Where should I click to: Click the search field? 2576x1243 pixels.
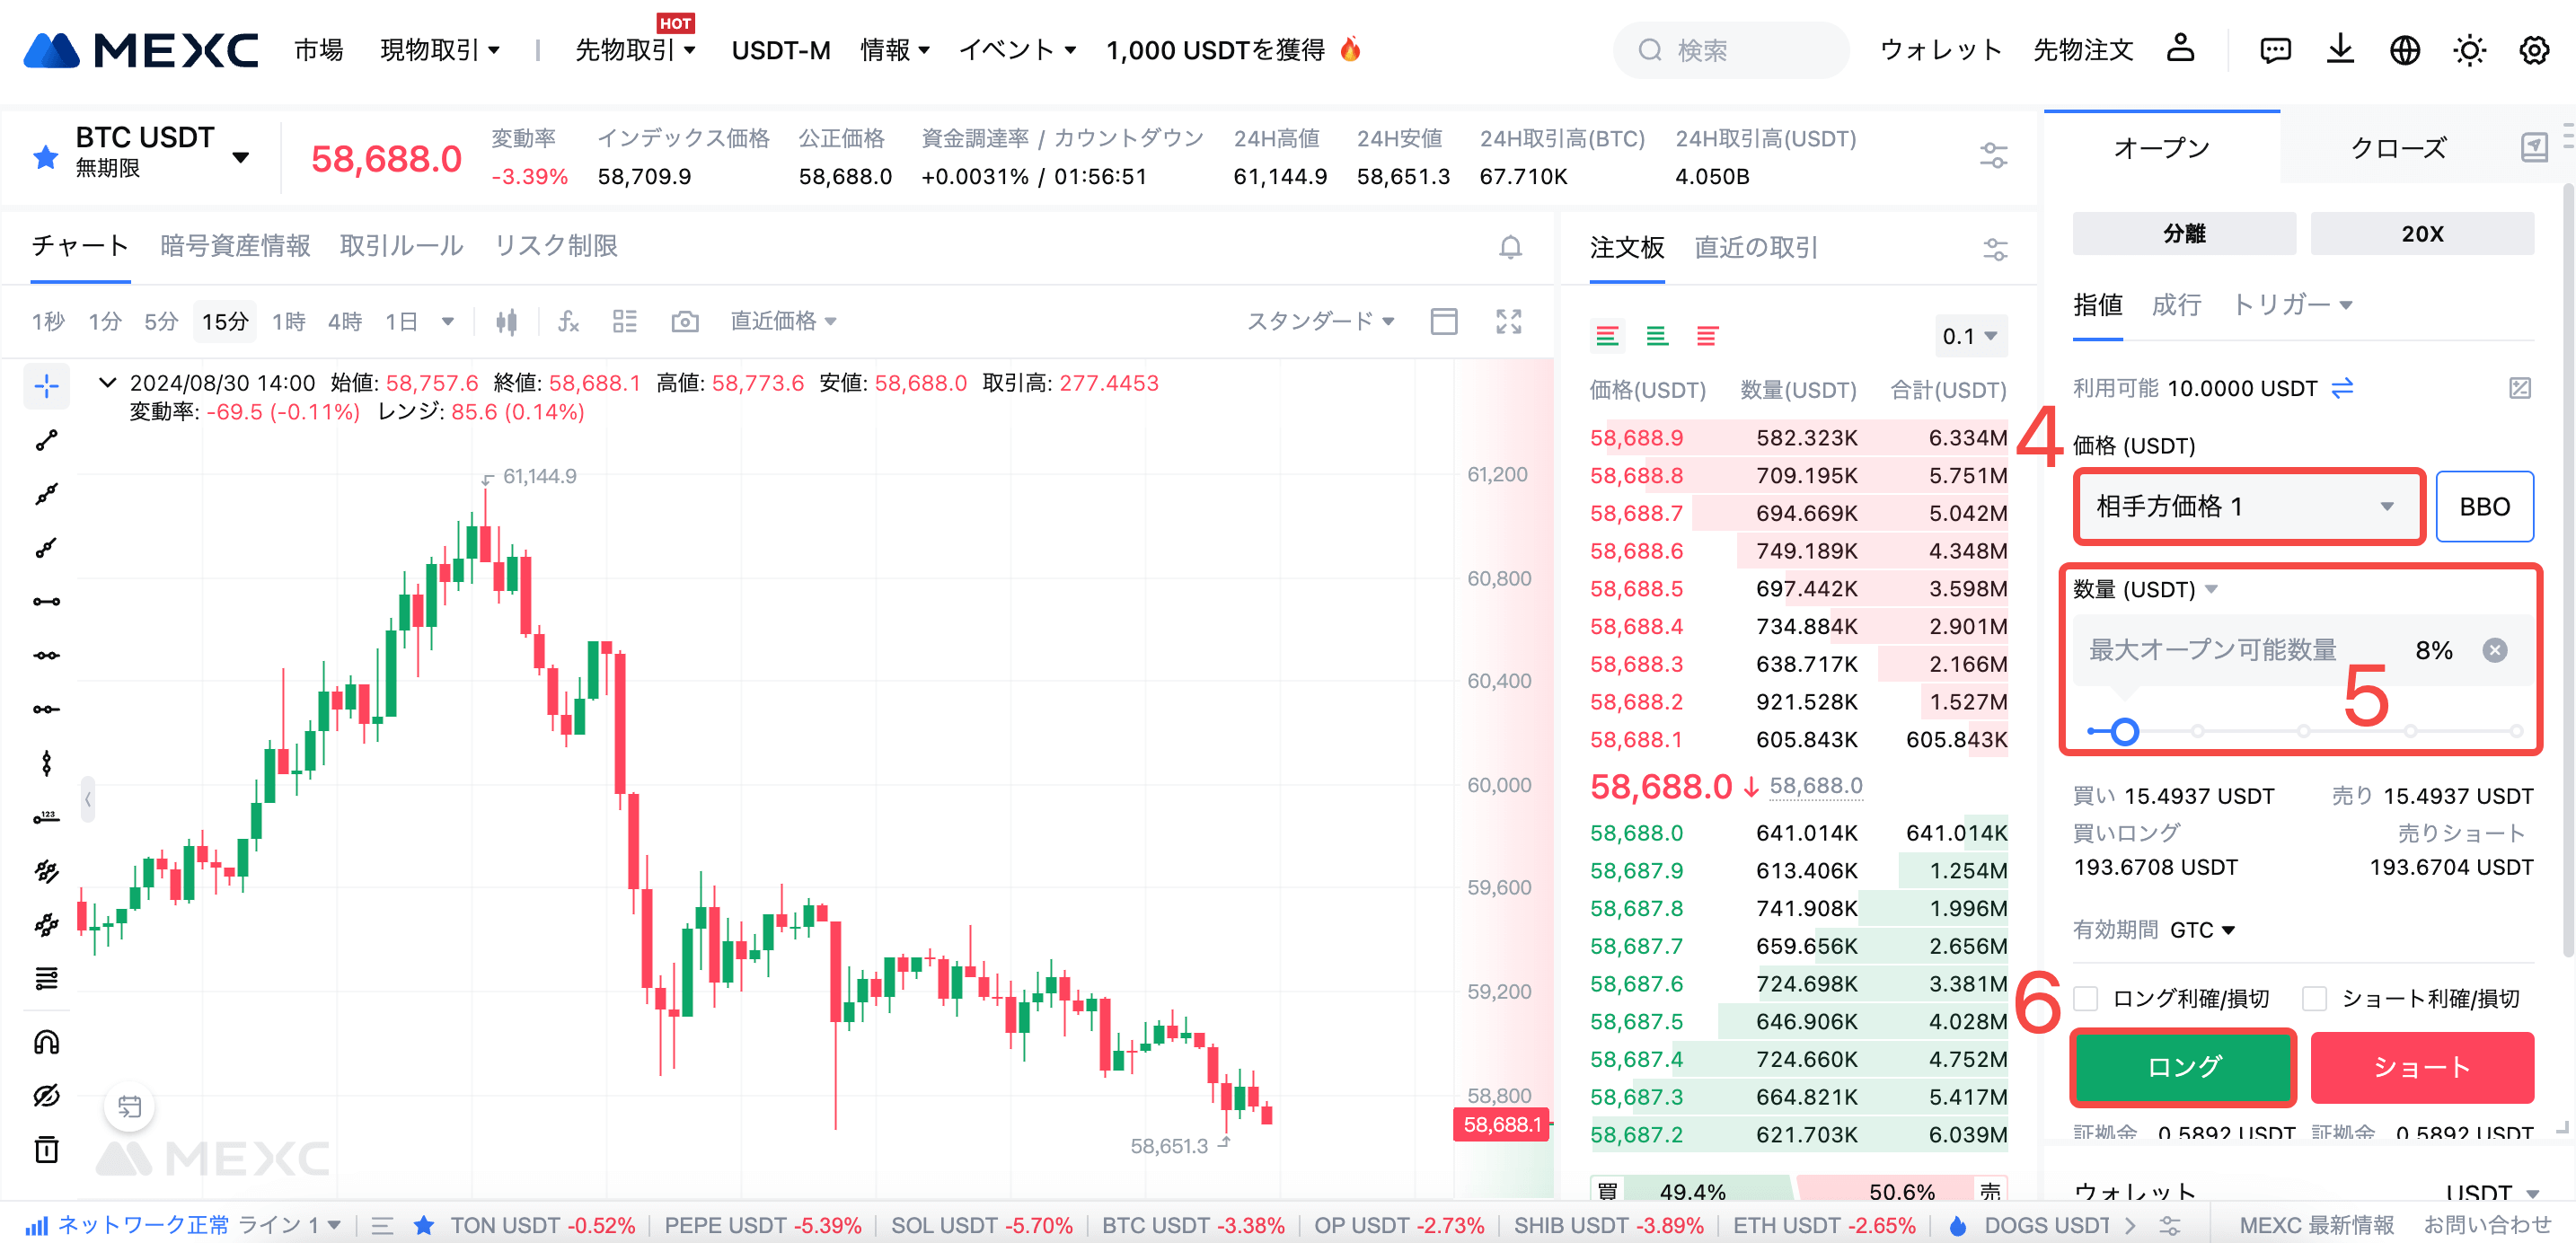point(1731,50)
